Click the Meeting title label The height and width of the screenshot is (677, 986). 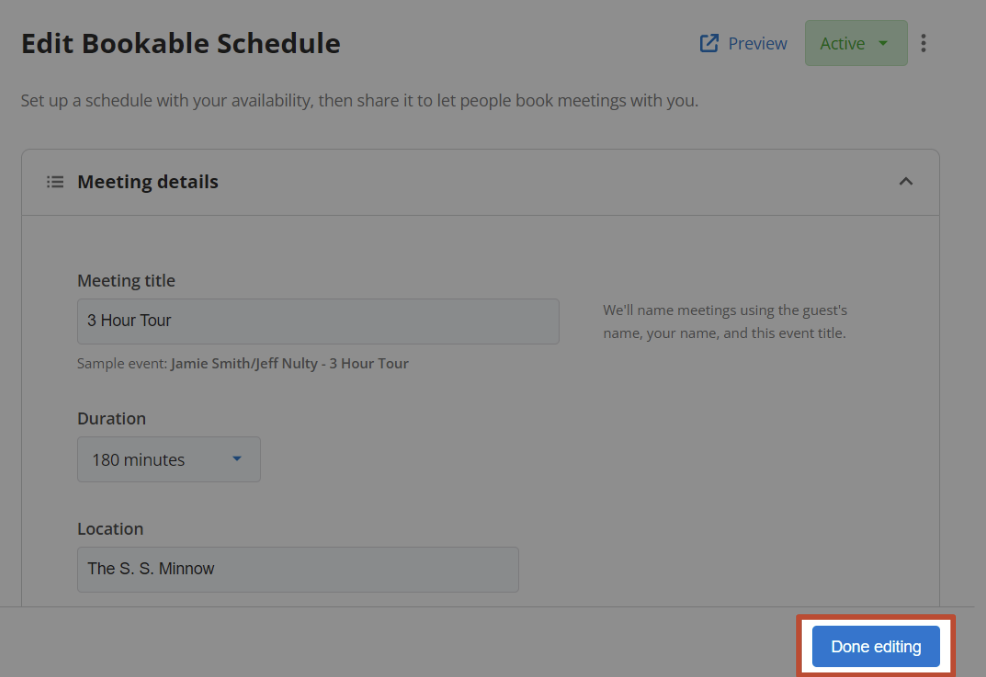[x=126, y=280]
